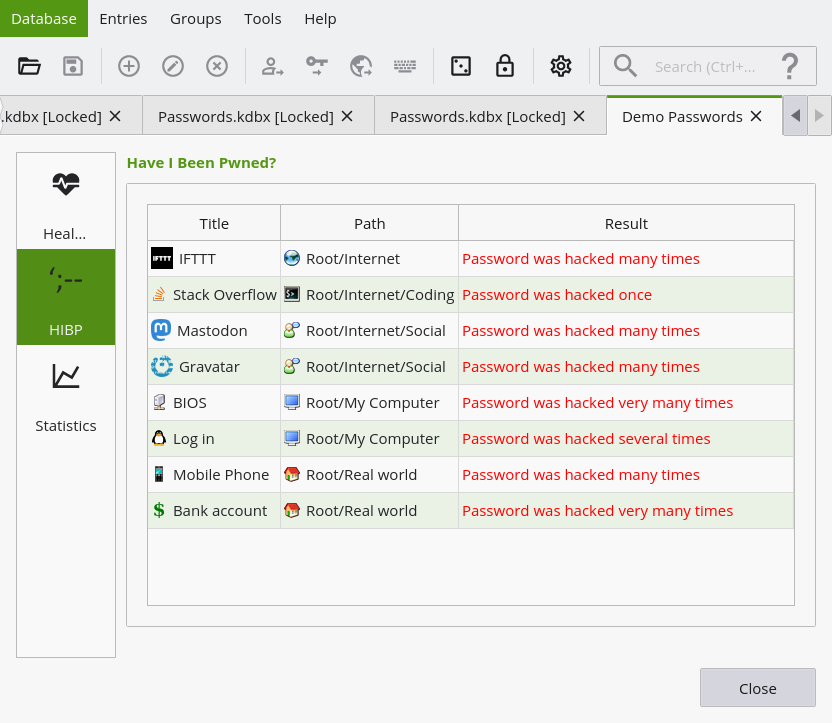The image size is (832, 723).
Task: Copy password with the key arrow icon
Action: (x=317, y=66)
